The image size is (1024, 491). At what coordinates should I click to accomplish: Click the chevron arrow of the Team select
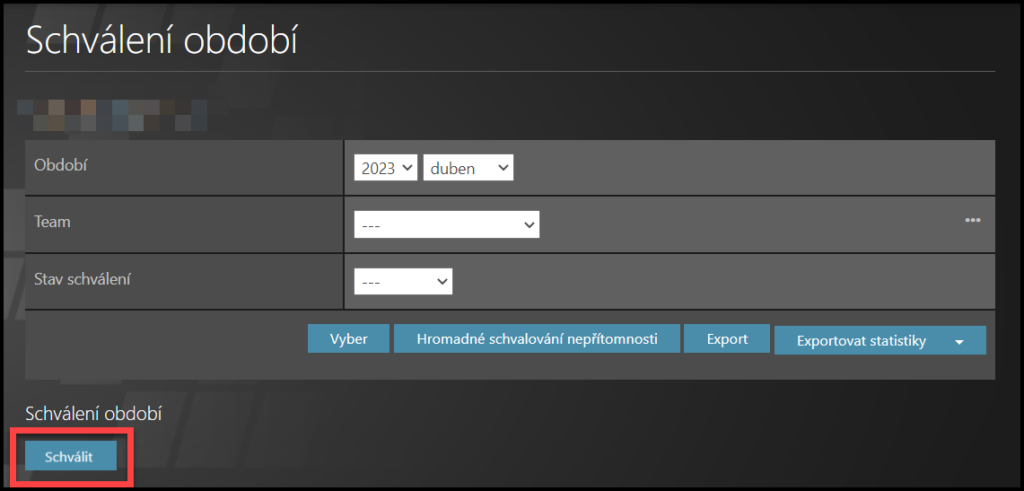(528, 225)
